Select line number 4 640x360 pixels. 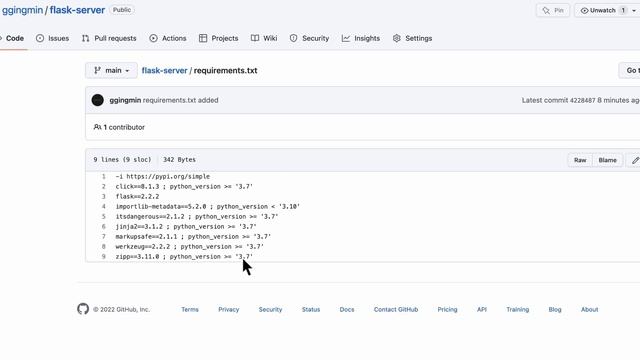tap(104, 207)
